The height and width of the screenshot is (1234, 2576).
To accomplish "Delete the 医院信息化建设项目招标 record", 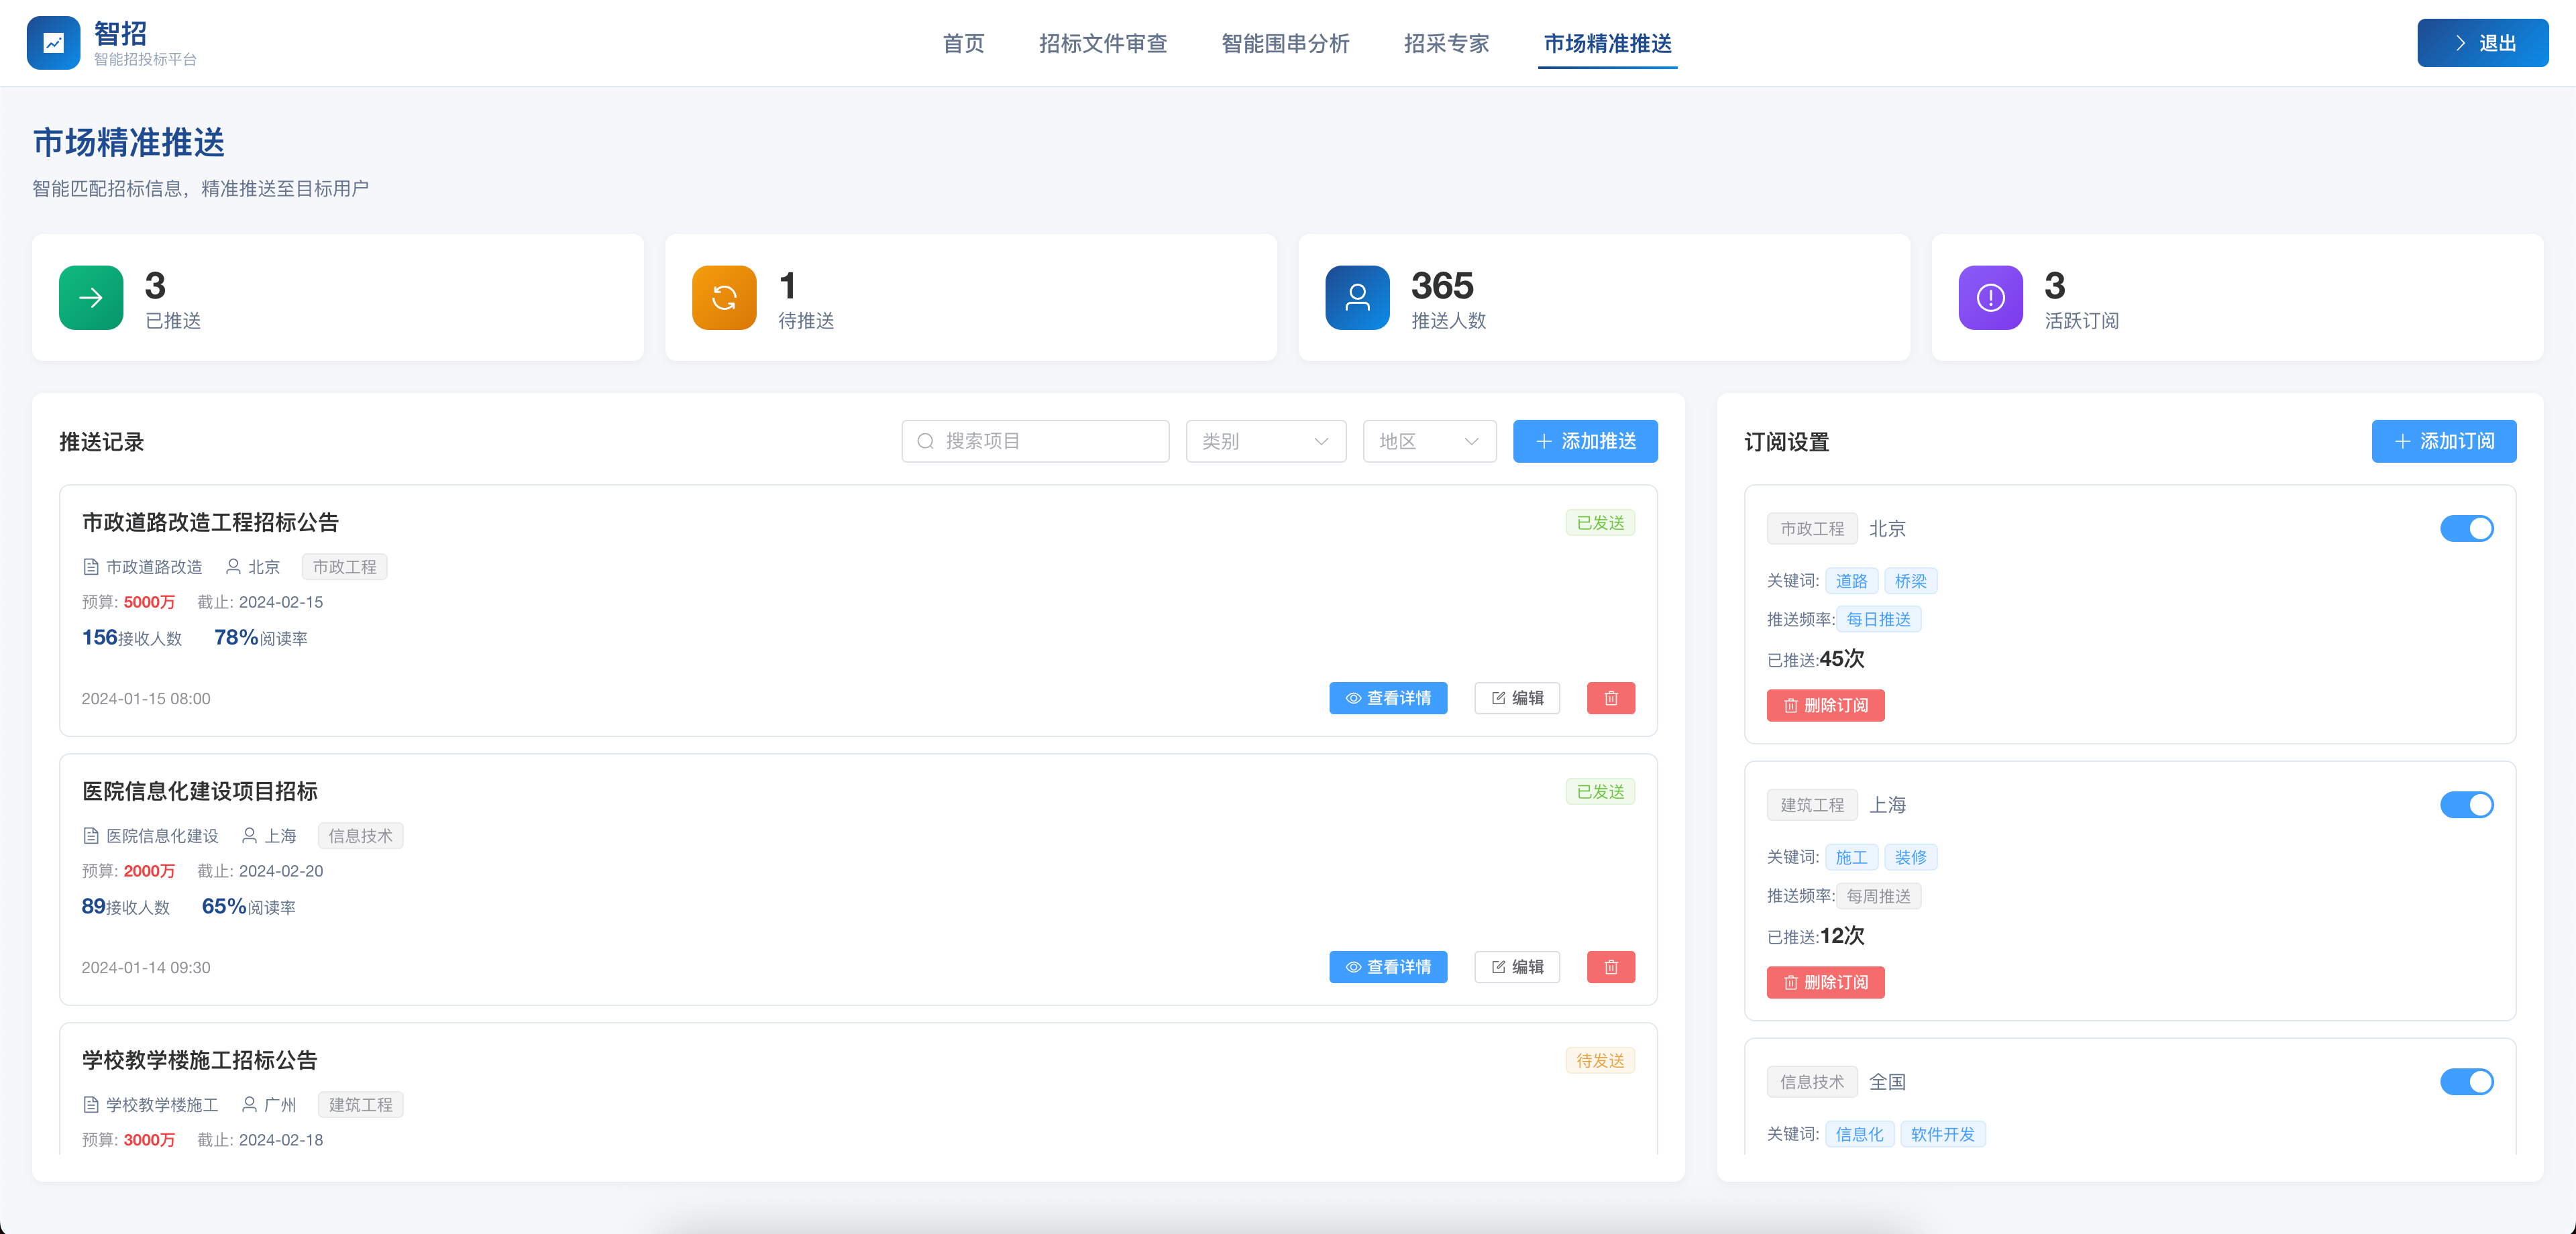I will [1610, 967].
